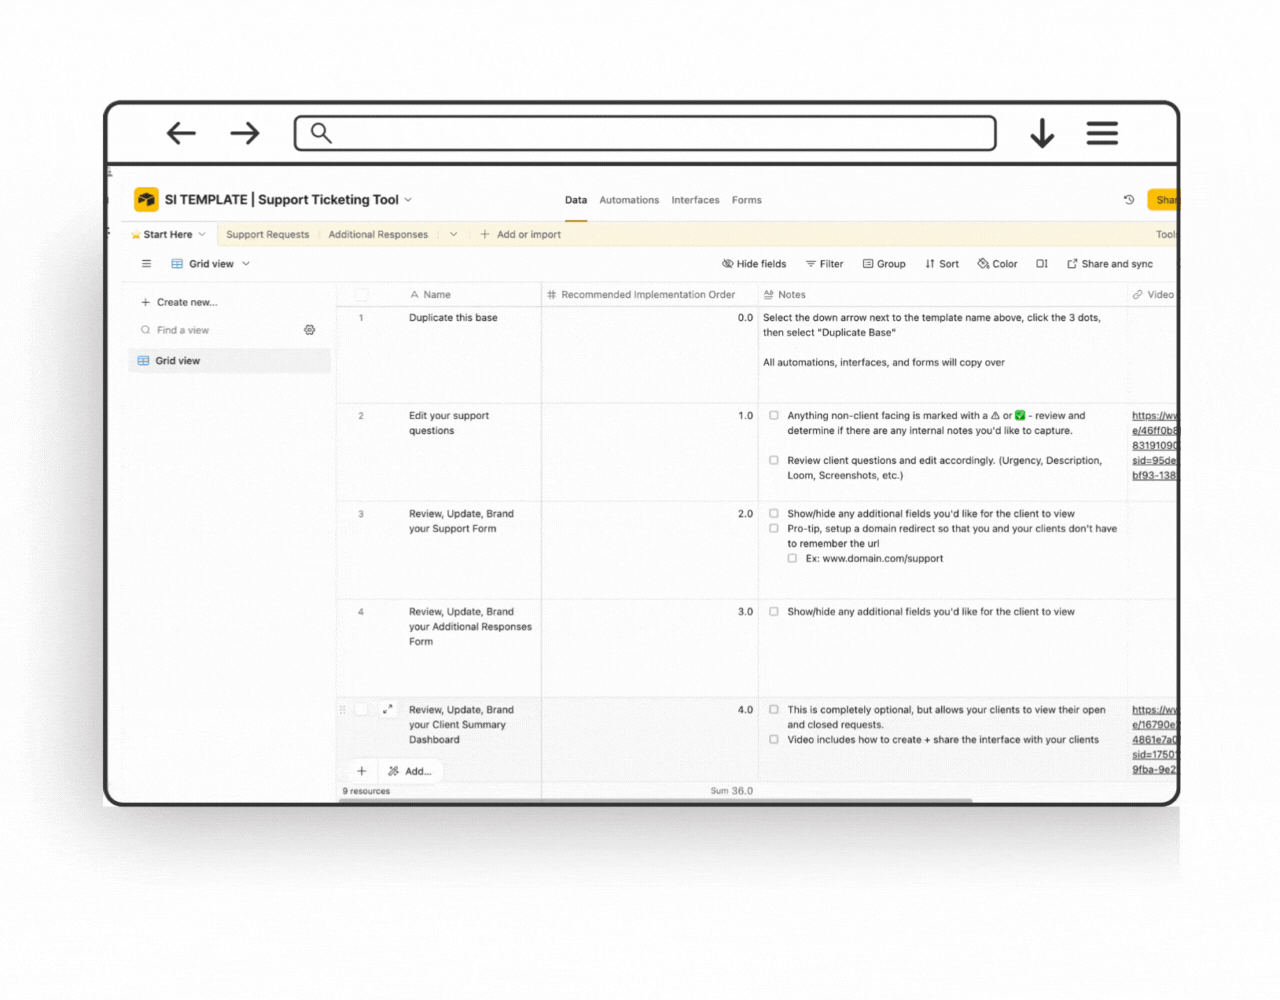Toggle the views sidebar hamburger icon
Viewport: 1280px width, 1000px height.
click(146, 264)
